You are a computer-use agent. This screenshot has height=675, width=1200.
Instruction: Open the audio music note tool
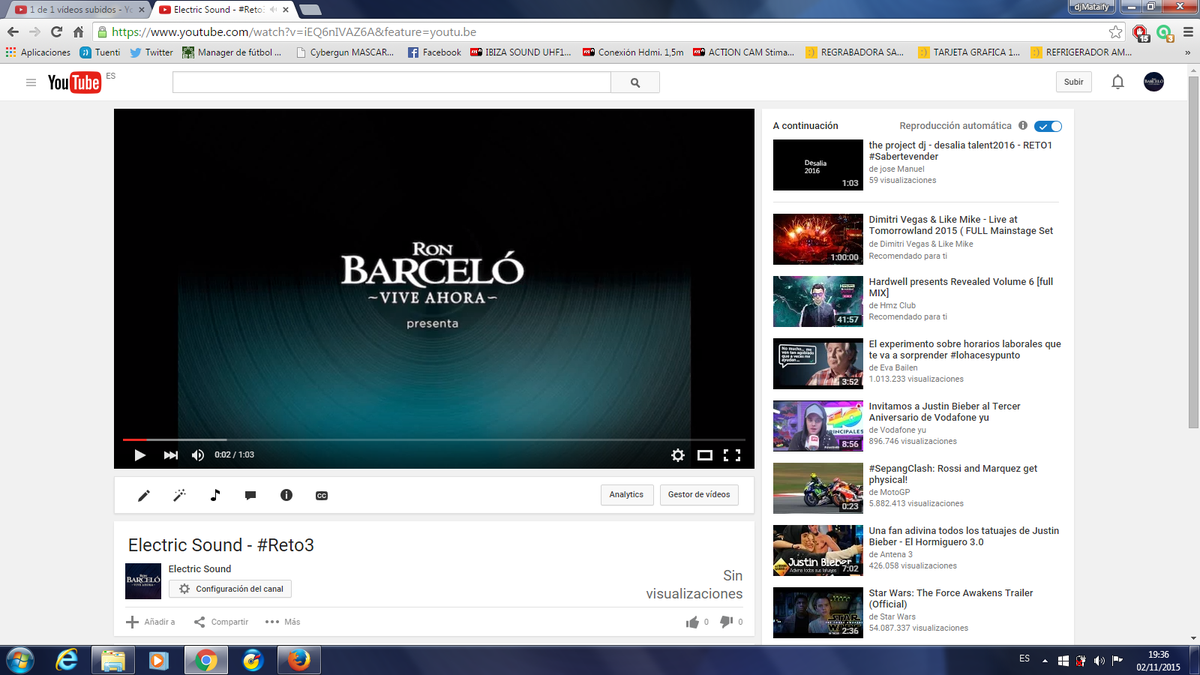(214, 495)
